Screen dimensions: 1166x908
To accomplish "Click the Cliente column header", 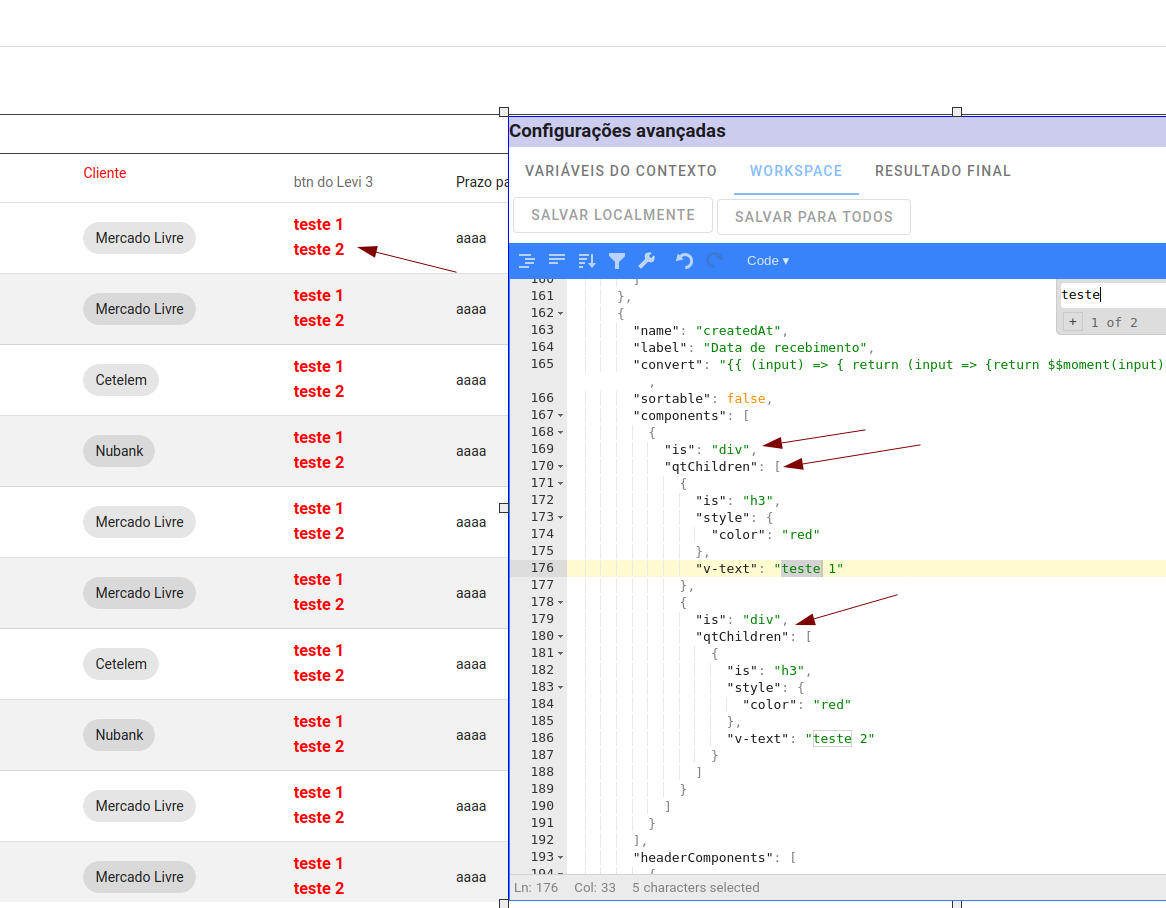I will [105, 173].
